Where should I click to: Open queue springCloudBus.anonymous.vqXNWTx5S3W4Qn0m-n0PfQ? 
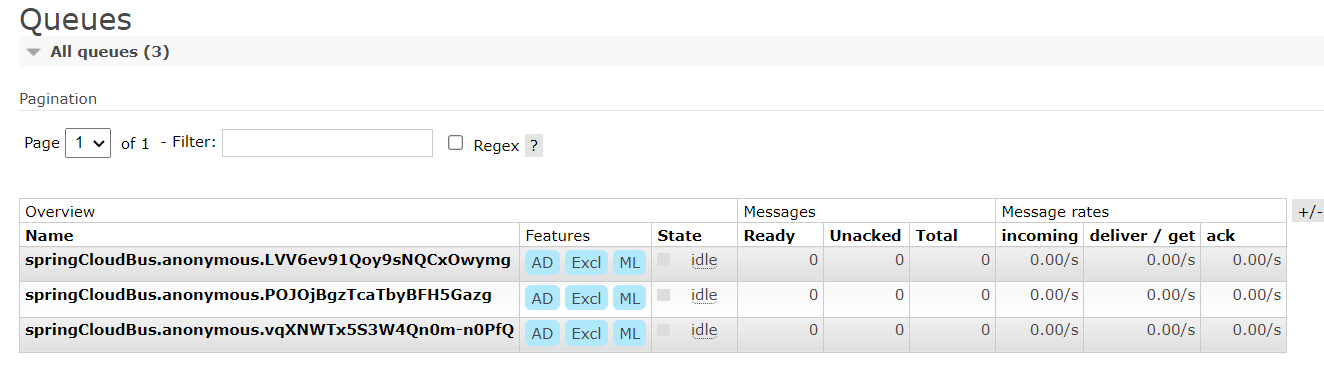[x=269, y=331]
